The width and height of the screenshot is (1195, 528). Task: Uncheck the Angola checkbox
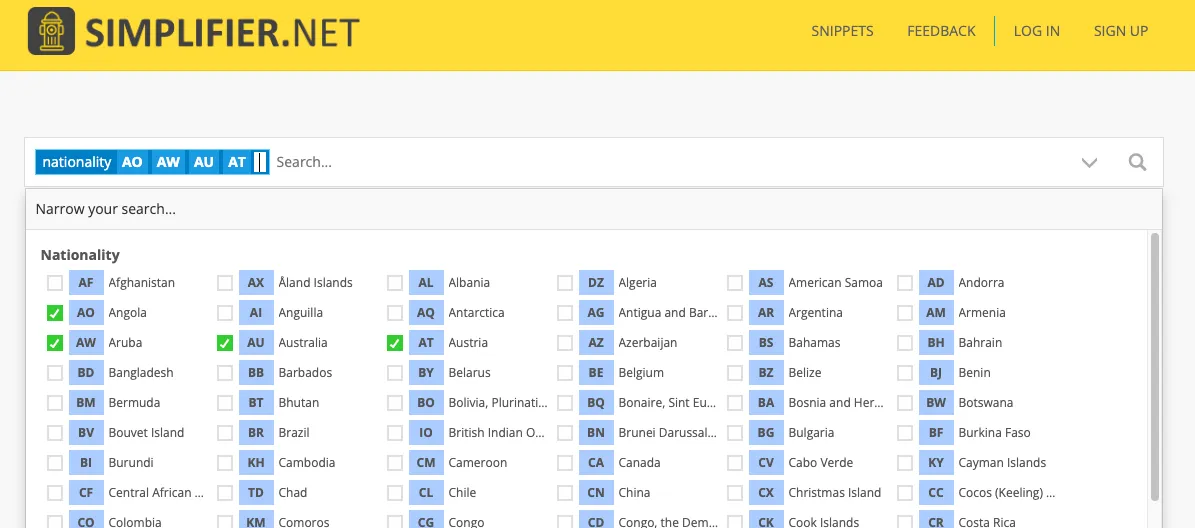coord(55,313)
